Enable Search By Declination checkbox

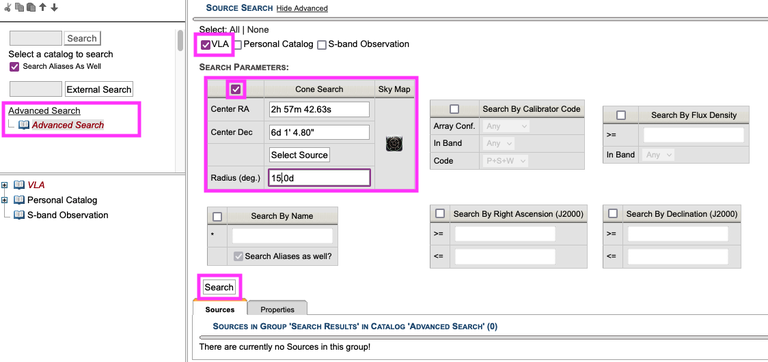(613, 214)
